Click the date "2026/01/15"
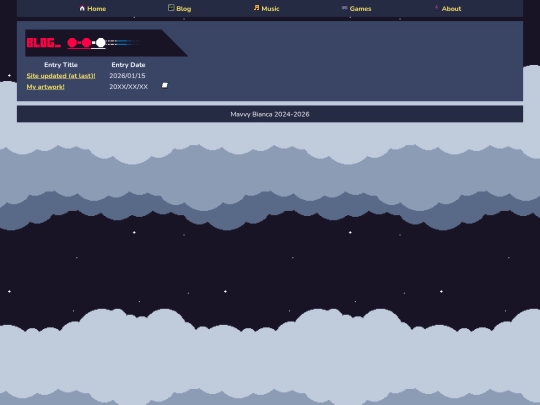 point(127,76)
